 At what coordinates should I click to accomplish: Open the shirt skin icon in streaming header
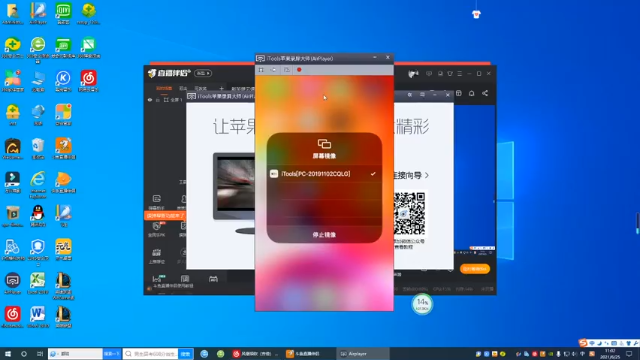click(x=450, y=73)
